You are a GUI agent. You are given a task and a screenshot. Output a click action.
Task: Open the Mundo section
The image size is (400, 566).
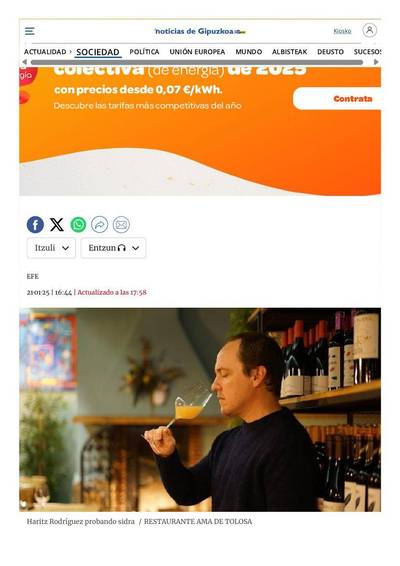click(x=249, y=52)
